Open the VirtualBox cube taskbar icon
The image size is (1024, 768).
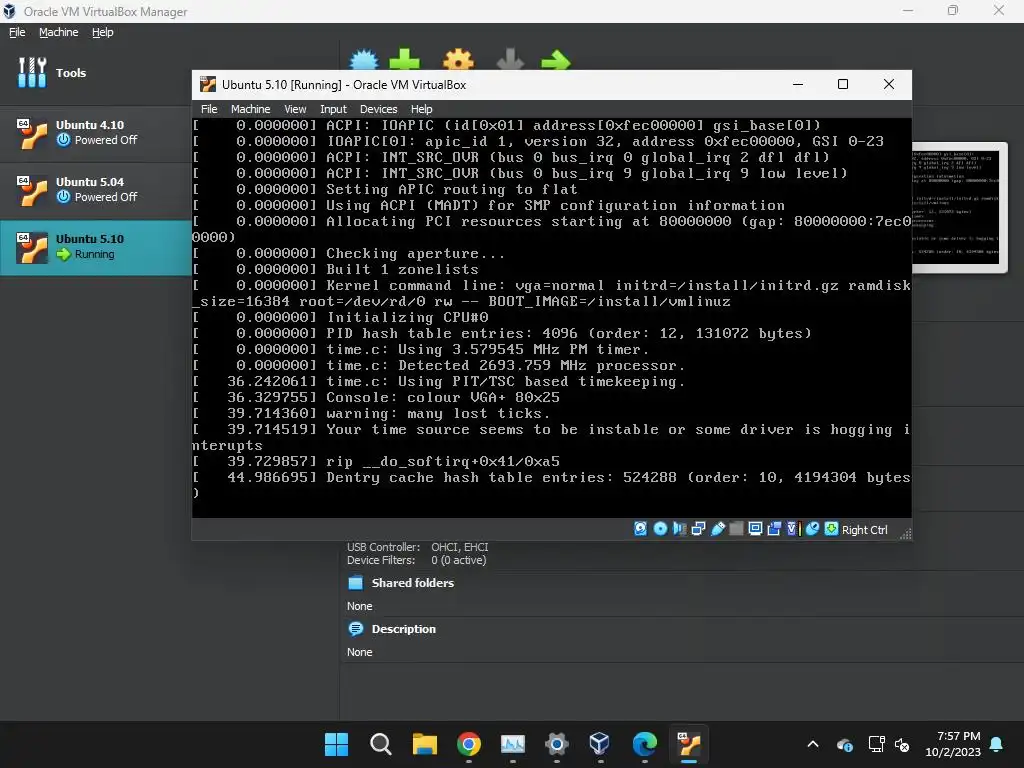600,744
